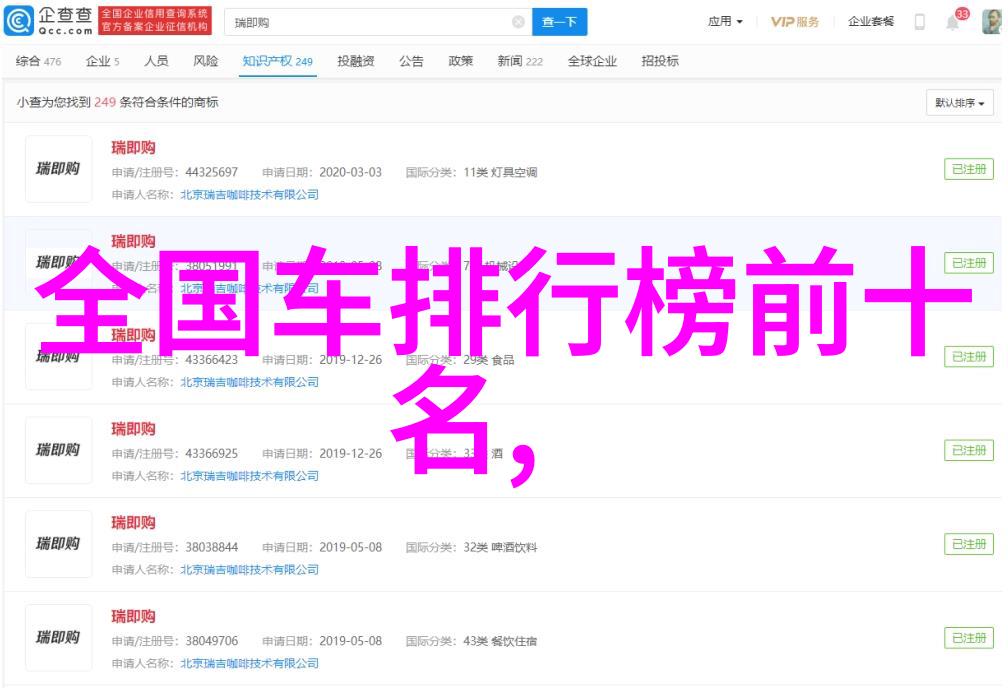
Task: Click class text 43类 餐饮住宿
Action: pyautogui.click(x=500, y=642)
